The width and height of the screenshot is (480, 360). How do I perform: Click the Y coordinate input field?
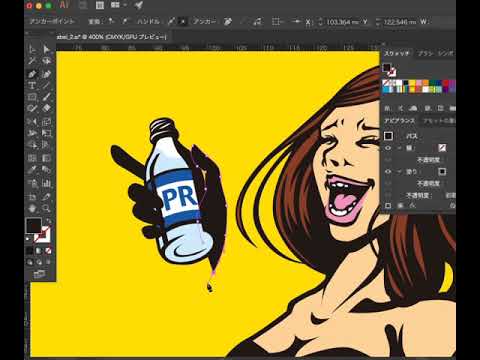(400, 22)
